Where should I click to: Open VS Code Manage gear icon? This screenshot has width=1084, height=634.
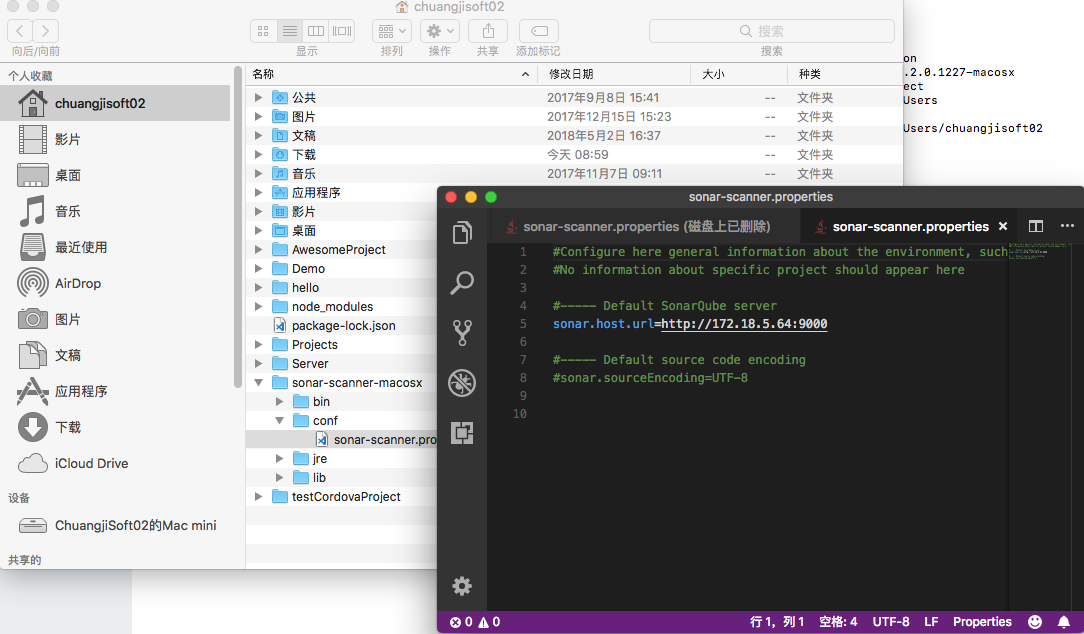(x=462, y=586)
